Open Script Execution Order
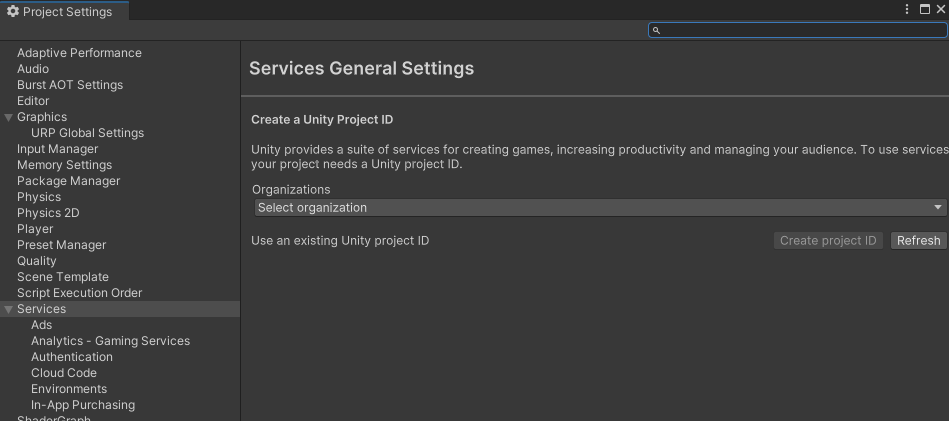949x421 pixels. pos(79,293)
